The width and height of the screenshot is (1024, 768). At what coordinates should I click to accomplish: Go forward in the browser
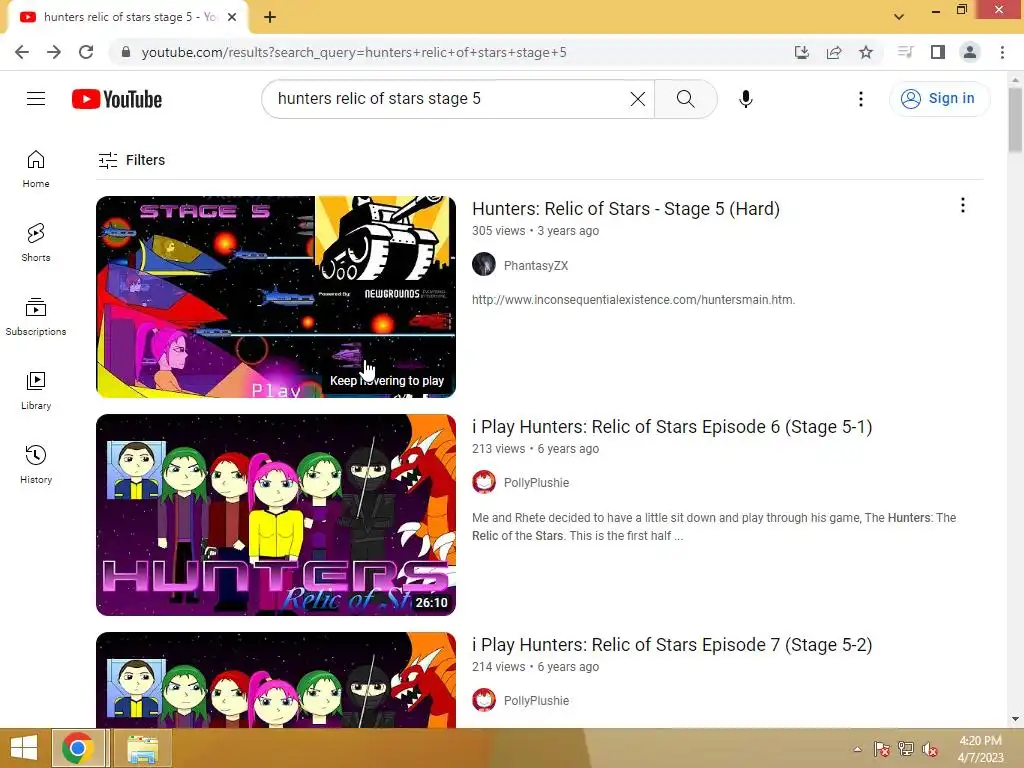click(54, 52)
